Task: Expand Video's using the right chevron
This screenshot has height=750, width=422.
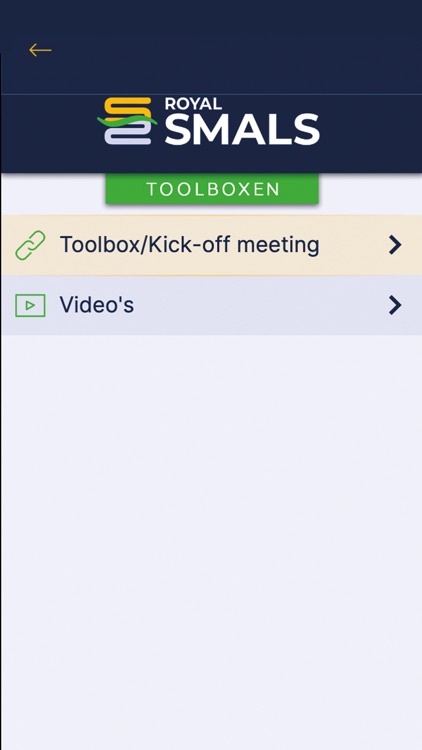Action: tap(395, 305)
